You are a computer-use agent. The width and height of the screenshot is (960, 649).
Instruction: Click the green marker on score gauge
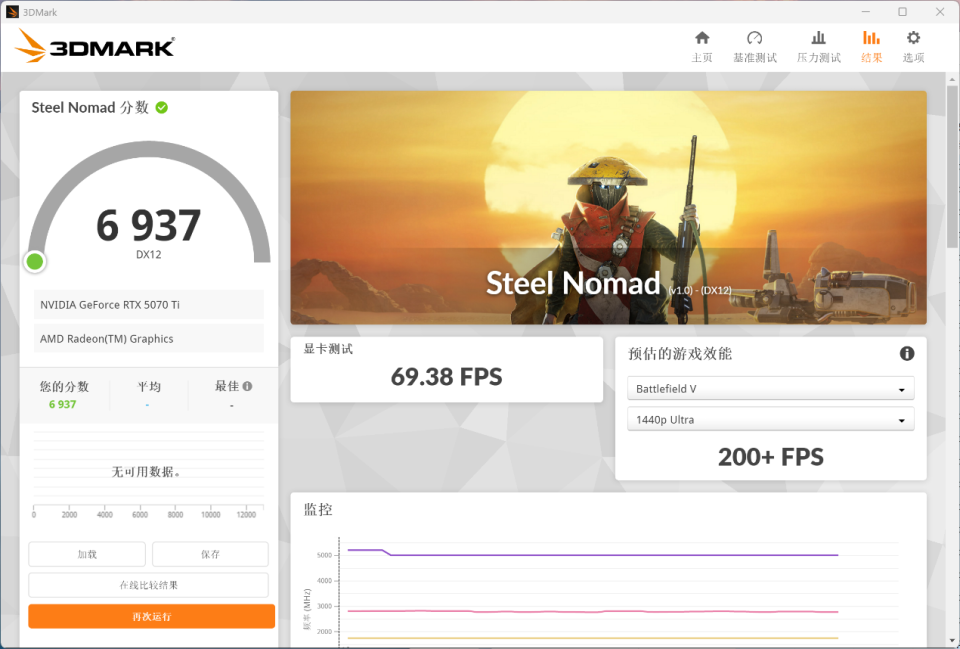(x=35, y=261)
